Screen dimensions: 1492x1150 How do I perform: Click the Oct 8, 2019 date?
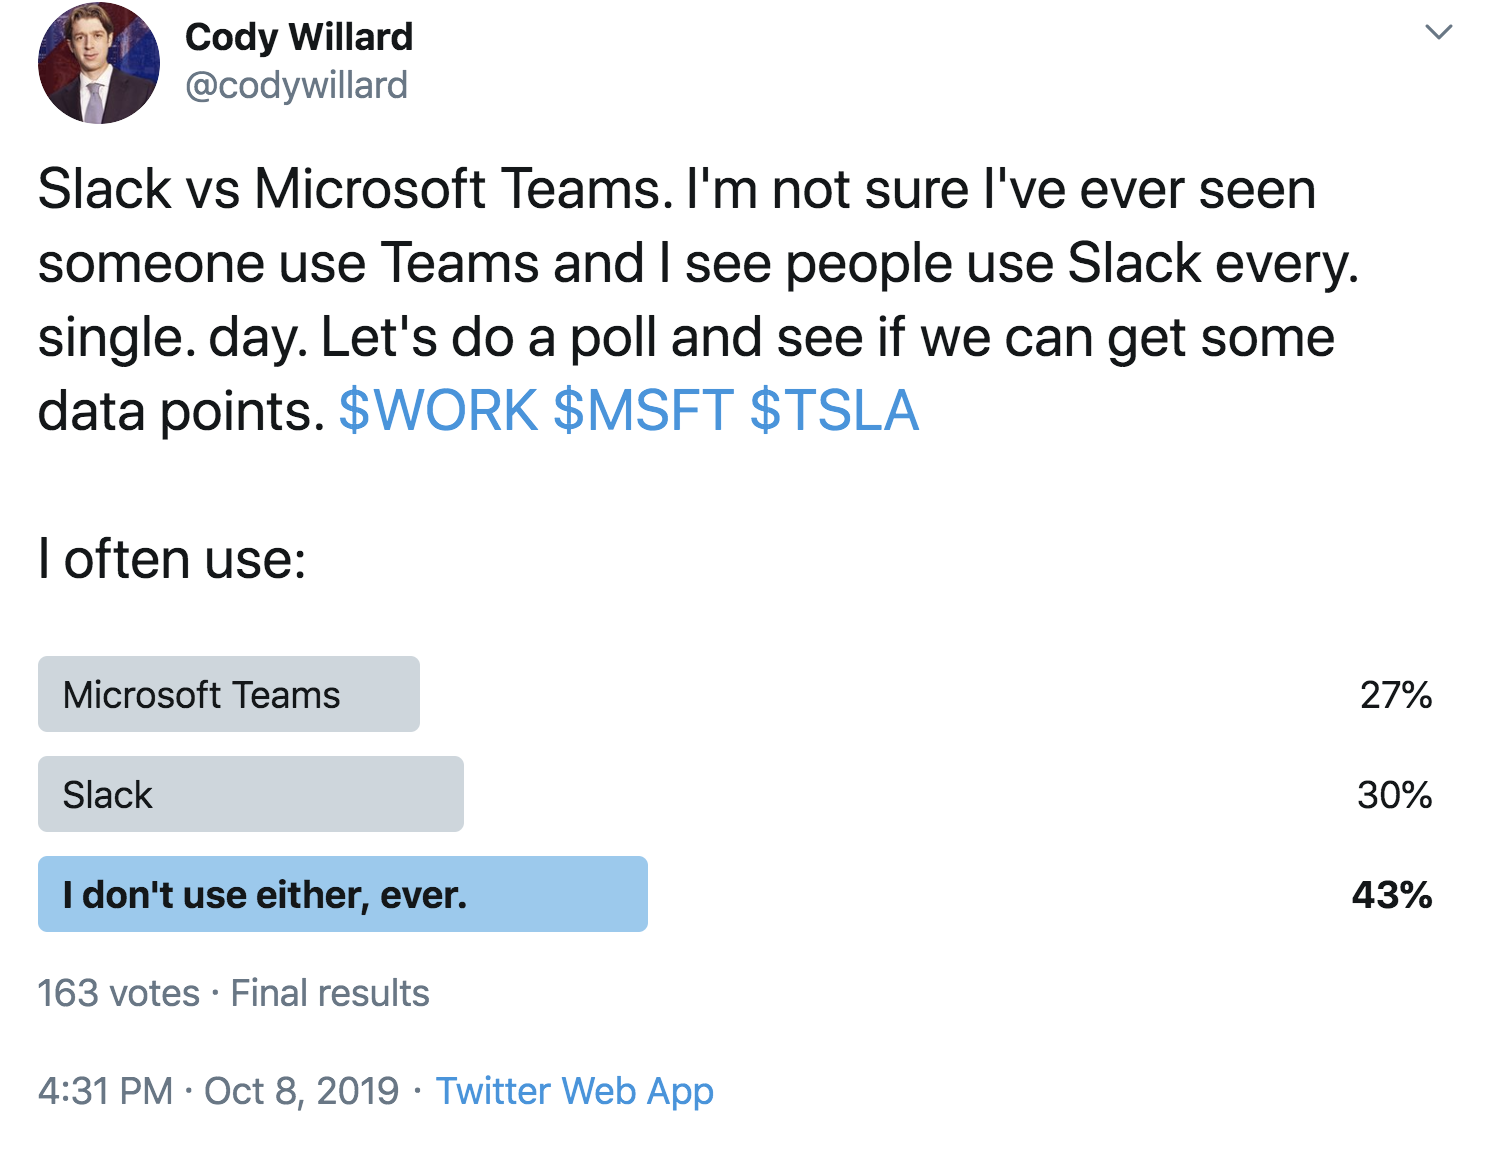click(302, 1091)
